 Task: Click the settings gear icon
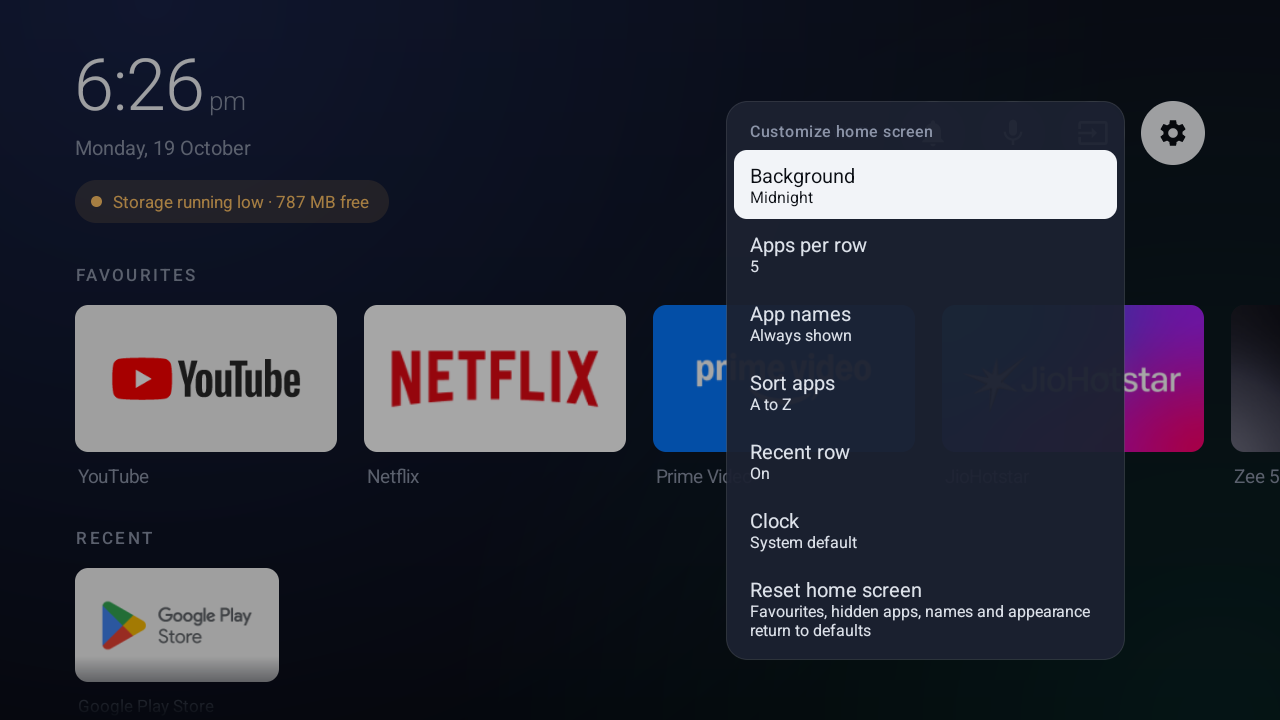click(1172, 133)
